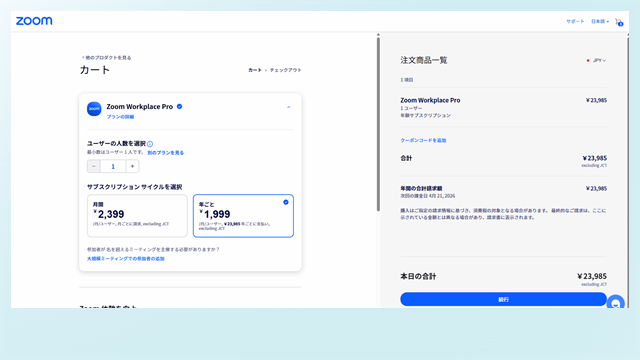Click the user quantity field showing 1
640x360 pixels.
pos(113,166)
